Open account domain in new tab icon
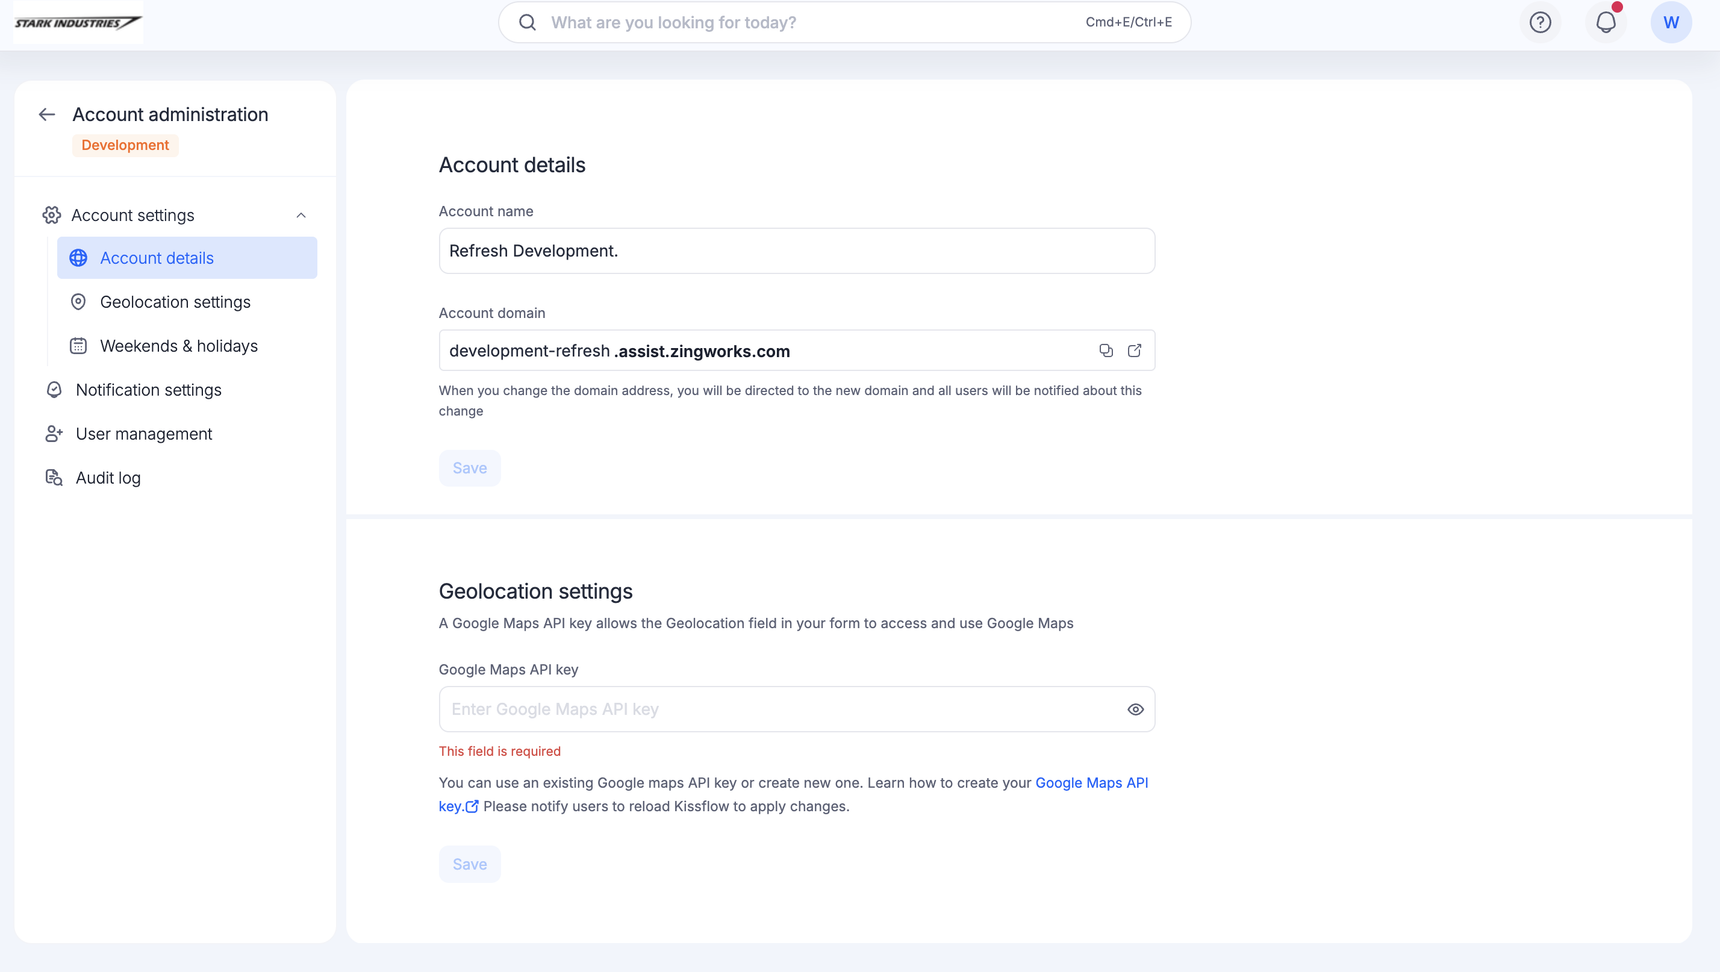Screen dimensions: 1720x972 click(1134, 351)
